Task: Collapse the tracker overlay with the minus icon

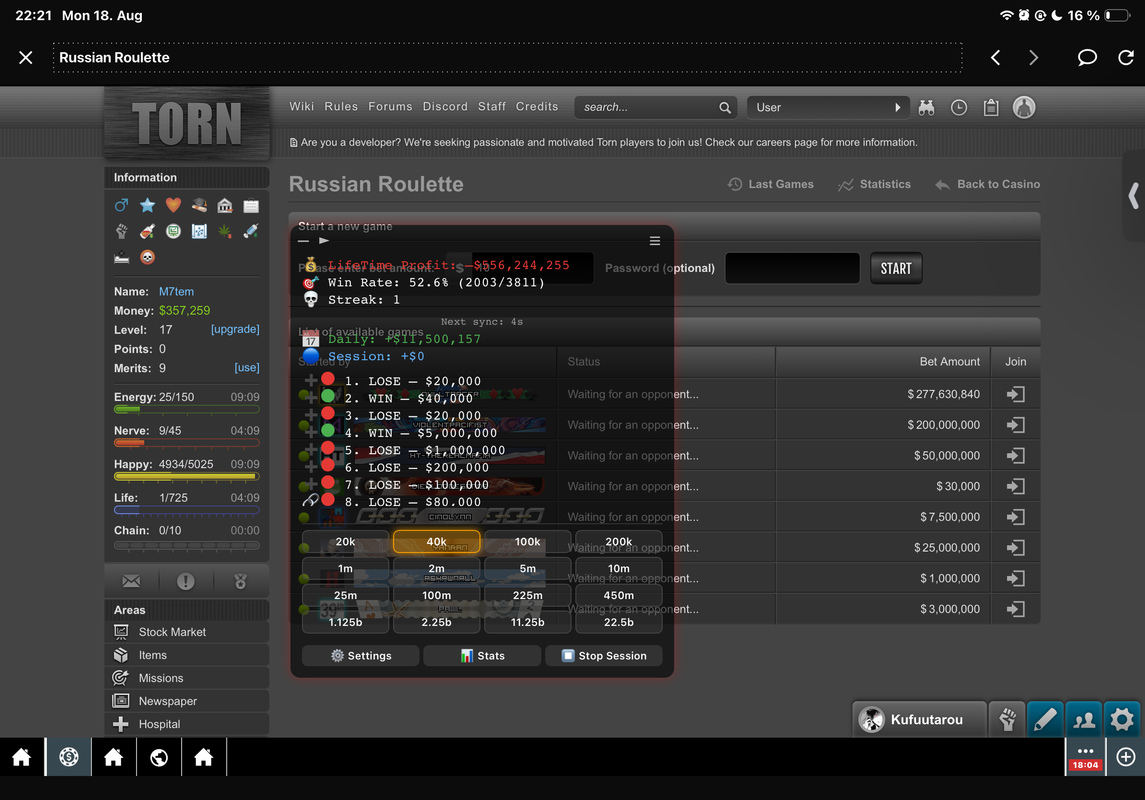Action: pyautogui.click(x=304, y=241)
